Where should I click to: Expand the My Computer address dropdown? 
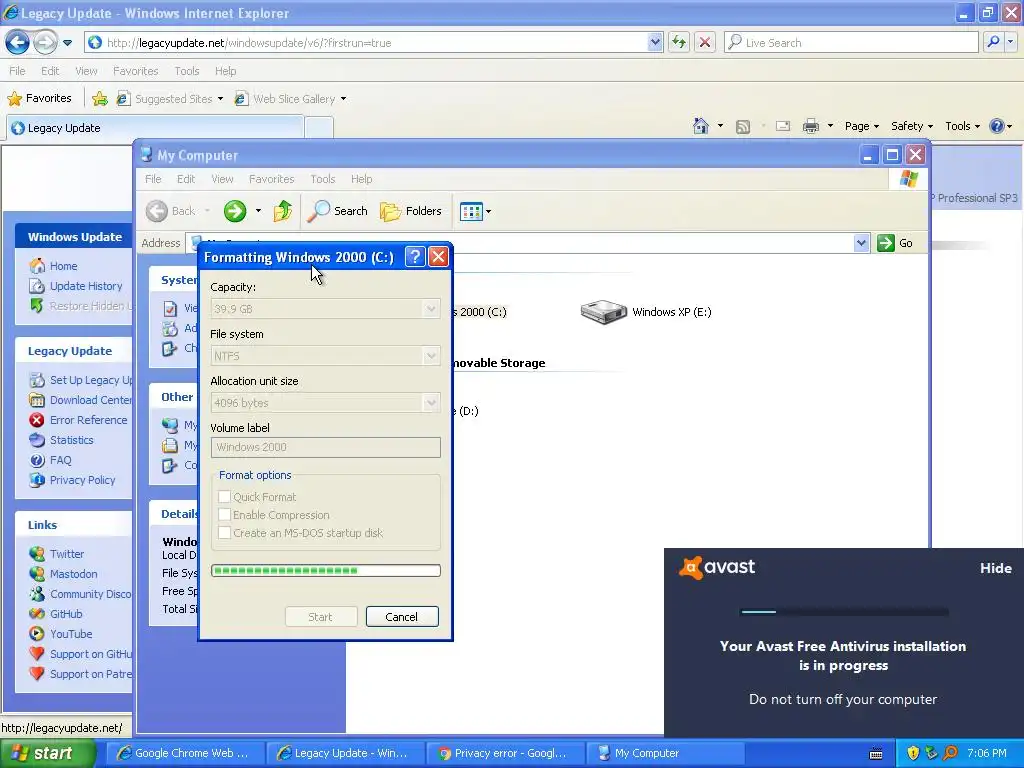[861, 243]
